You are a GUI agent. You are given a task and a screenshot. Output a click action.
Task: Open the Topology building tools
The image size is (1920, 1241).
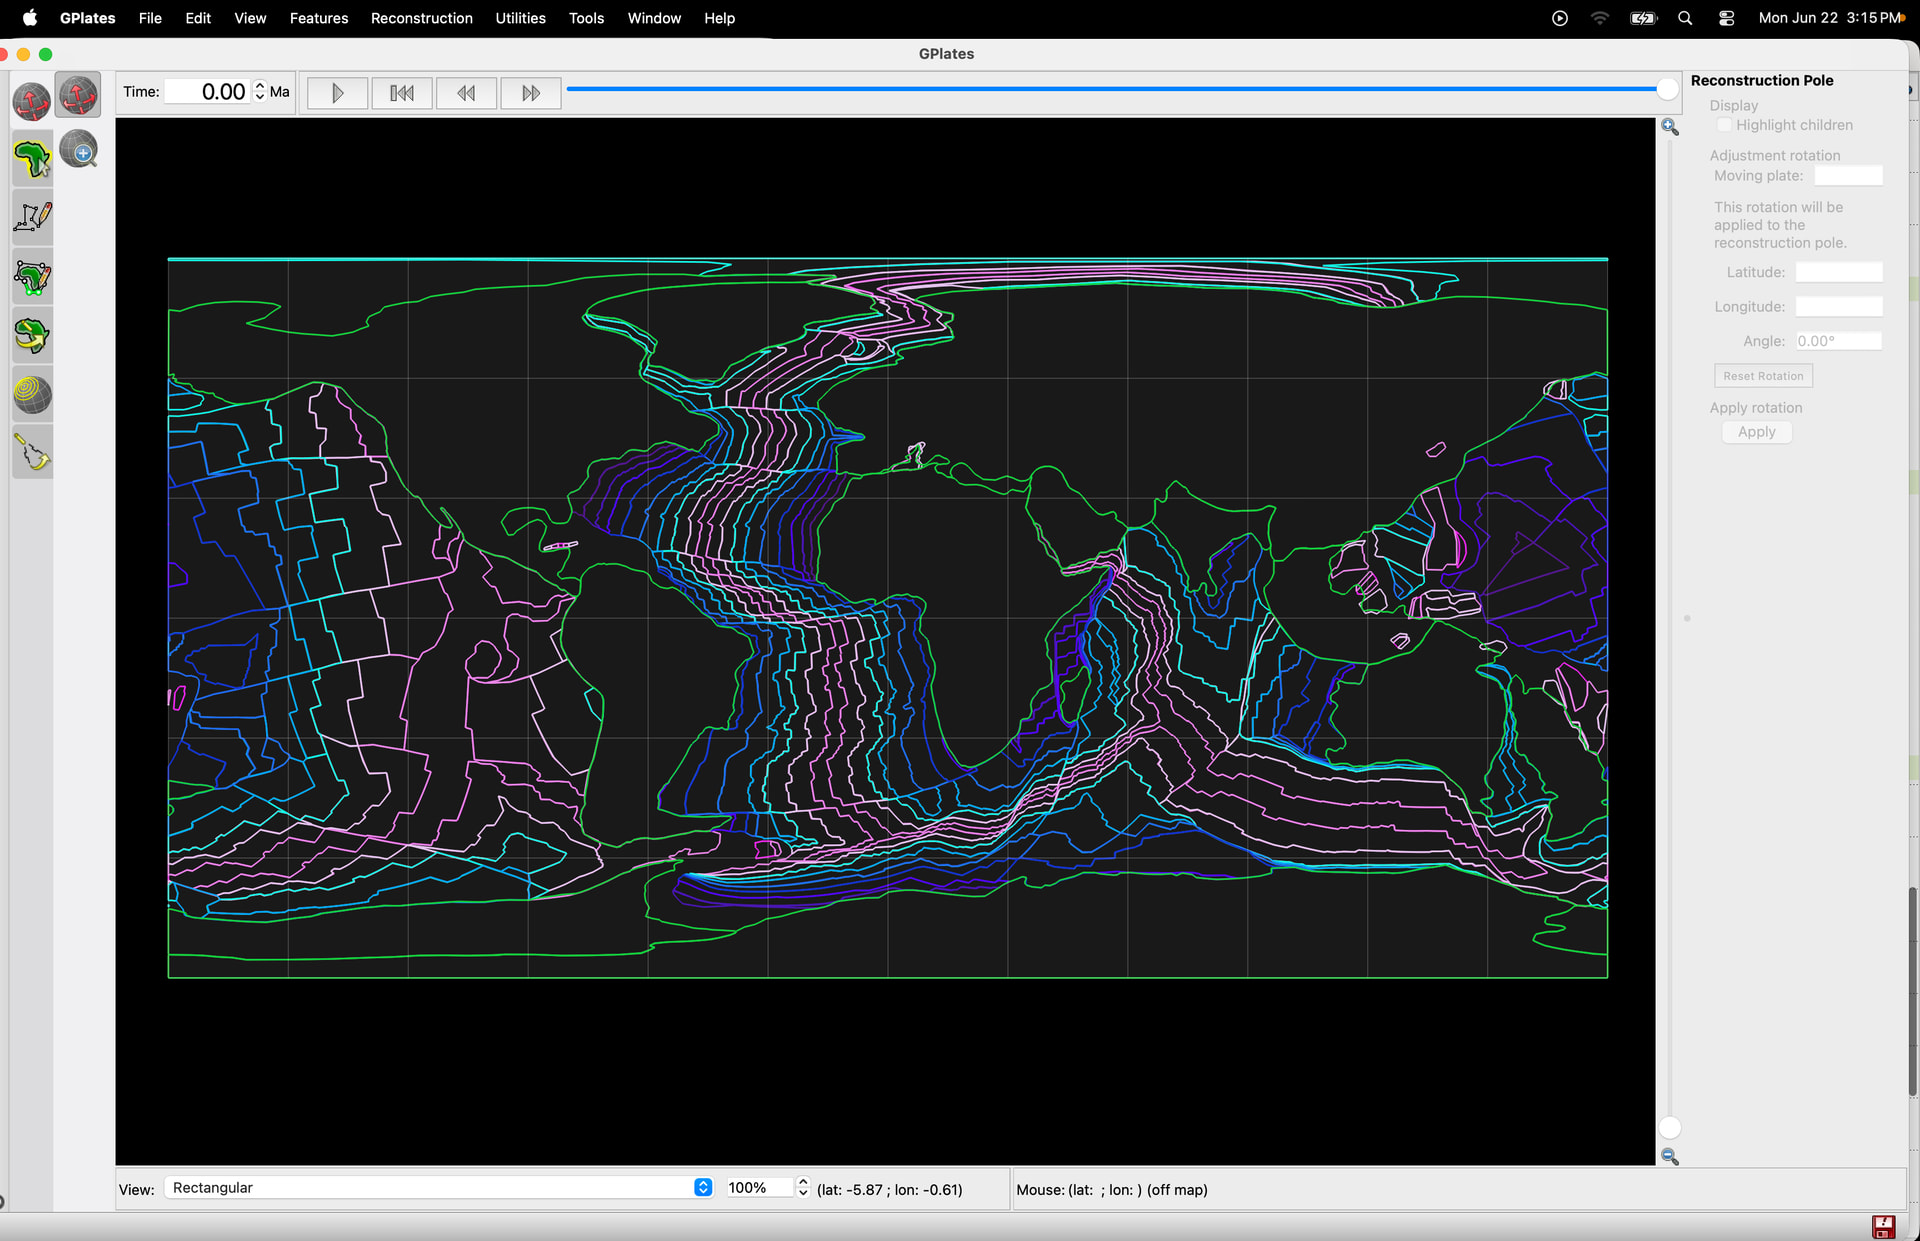[x=32, y=277]
